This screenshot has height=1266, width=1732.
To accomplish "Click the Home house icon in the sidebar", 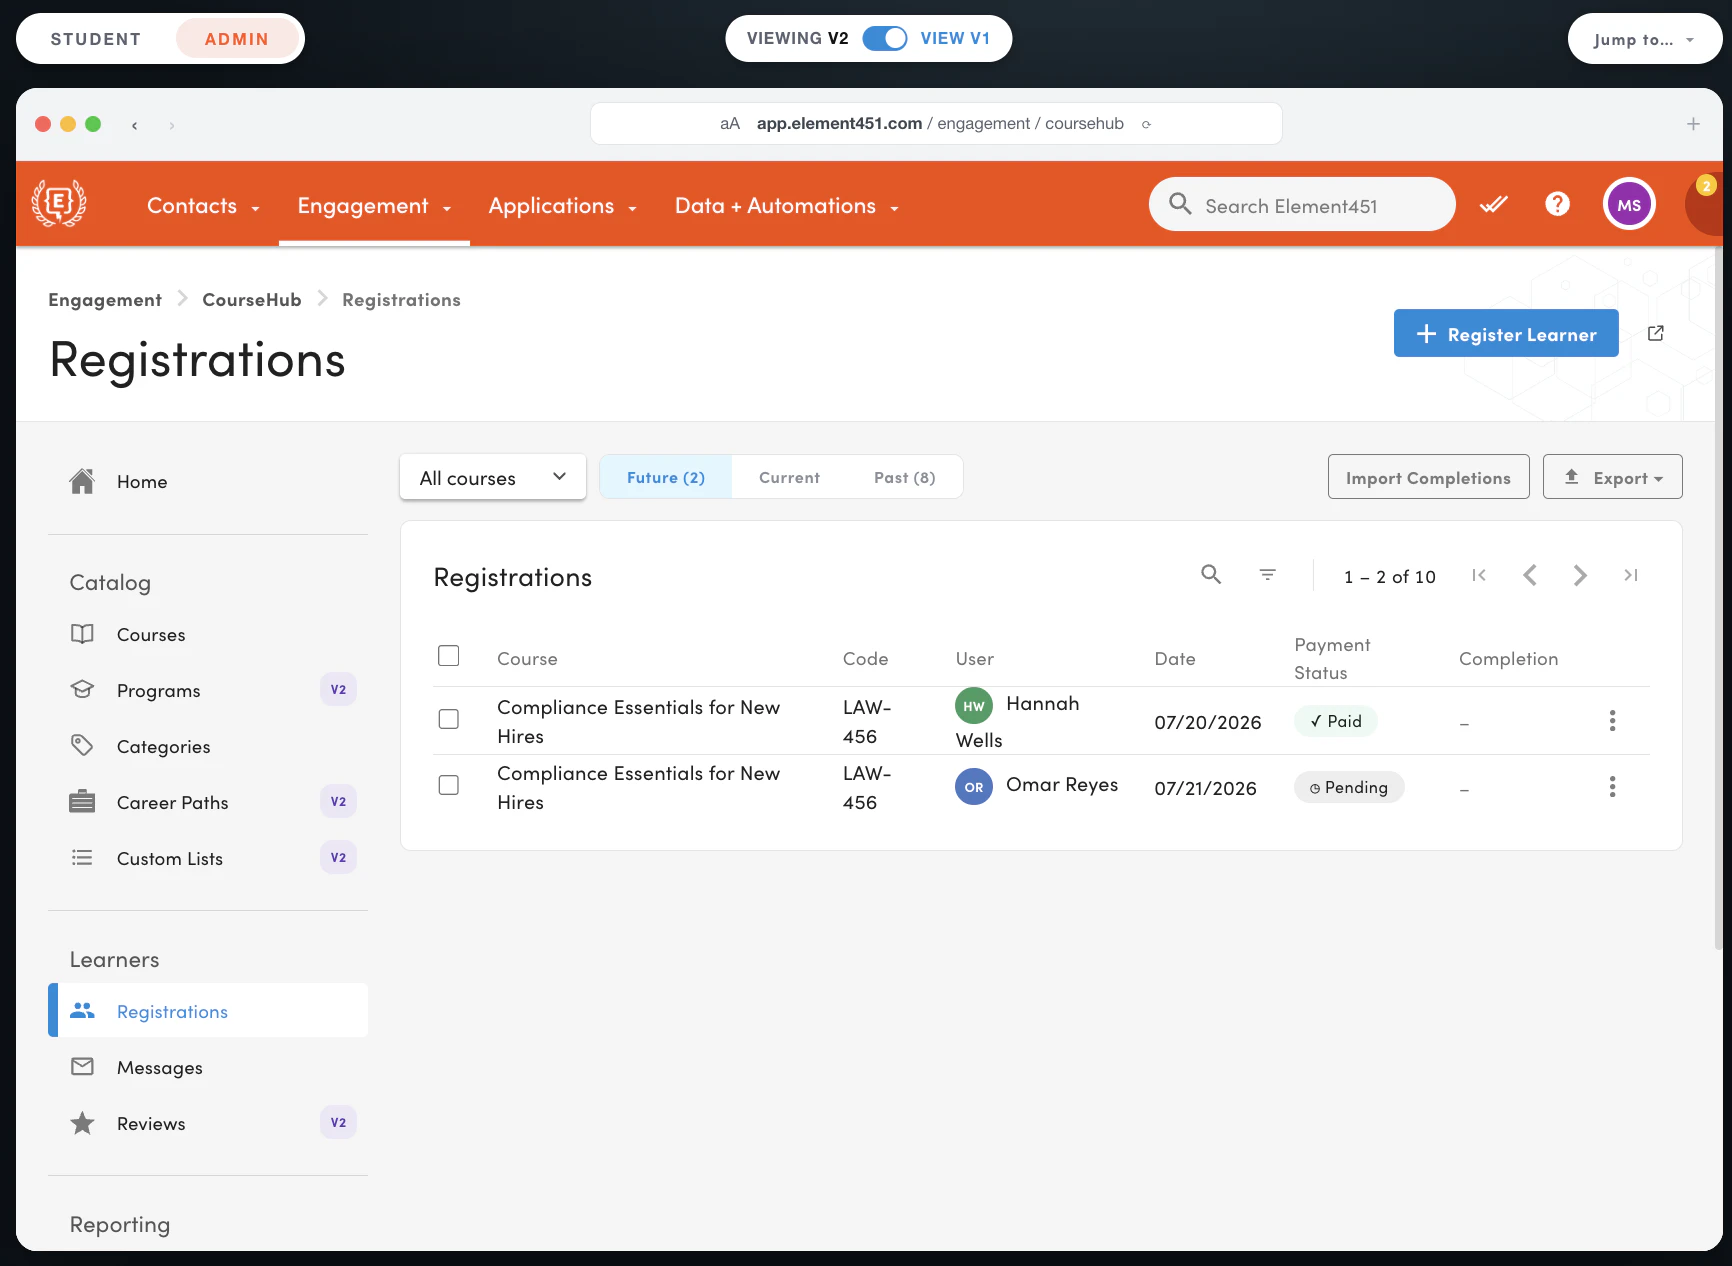I will tap(82, 481).
